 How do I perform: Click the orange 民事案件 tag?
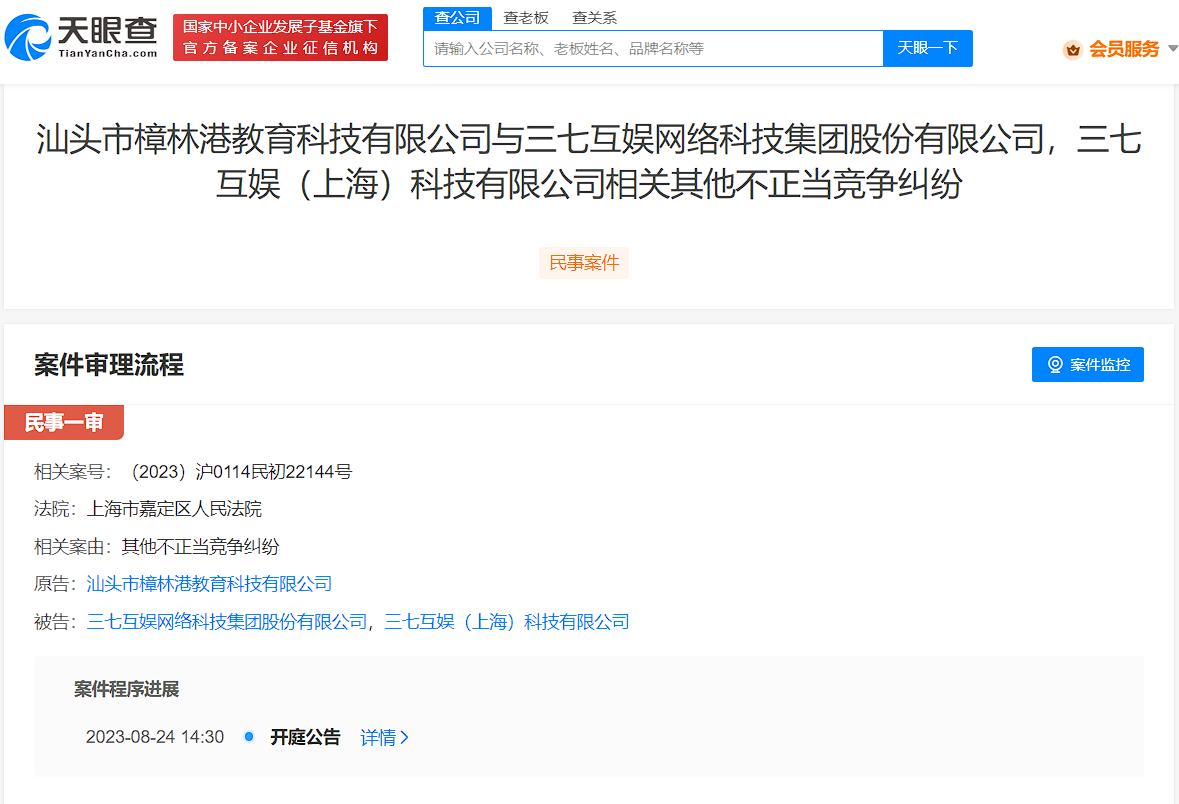click(x=584, y=263)
